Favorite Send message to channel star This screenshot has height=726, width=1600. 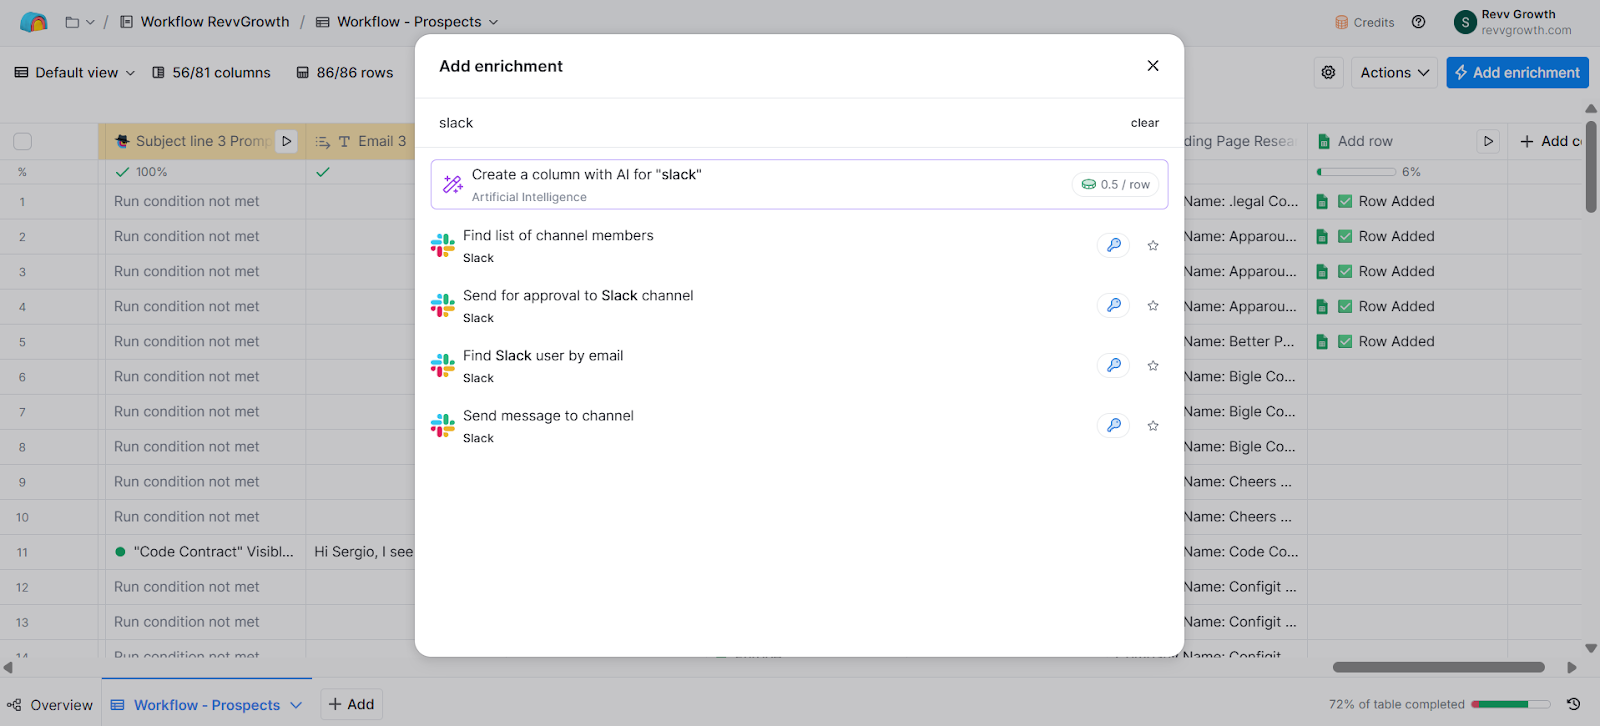(x=1153, y=425)
